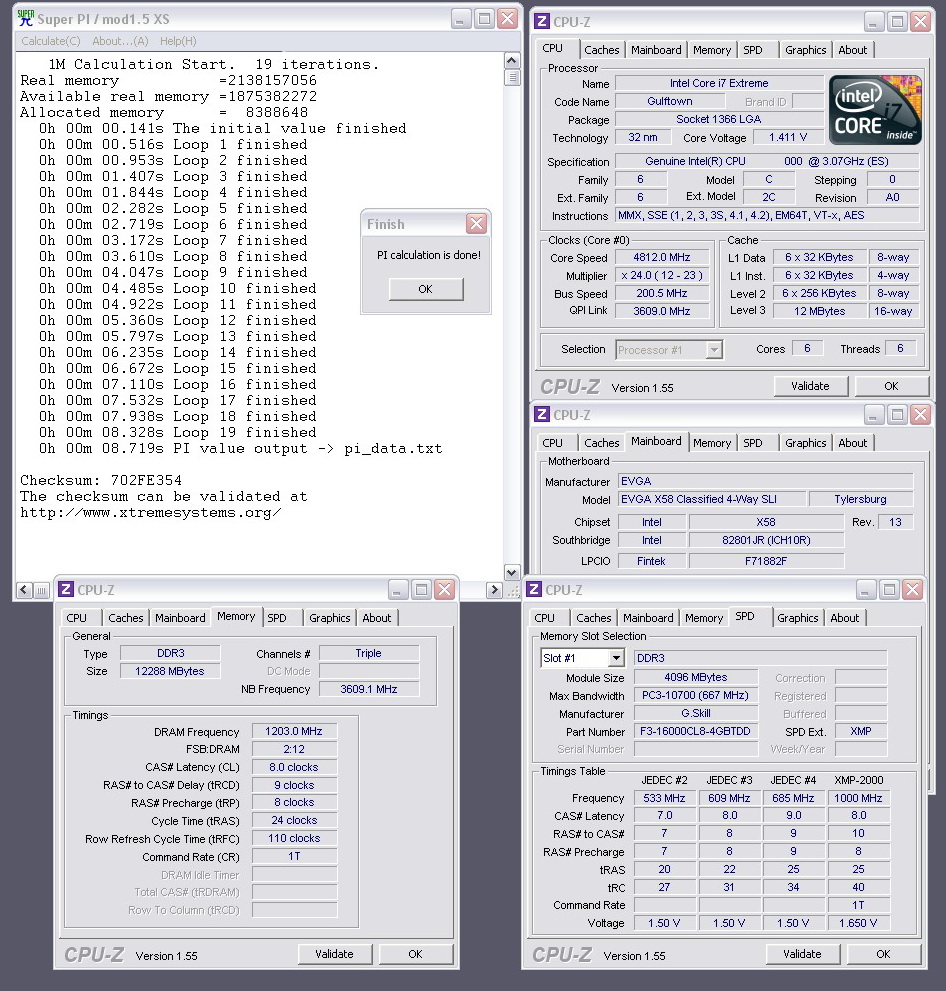The width and height of the screenshot is (946, 991).
Task: Click the Package value Socket 1366 LGA
Action: [719, 119]
